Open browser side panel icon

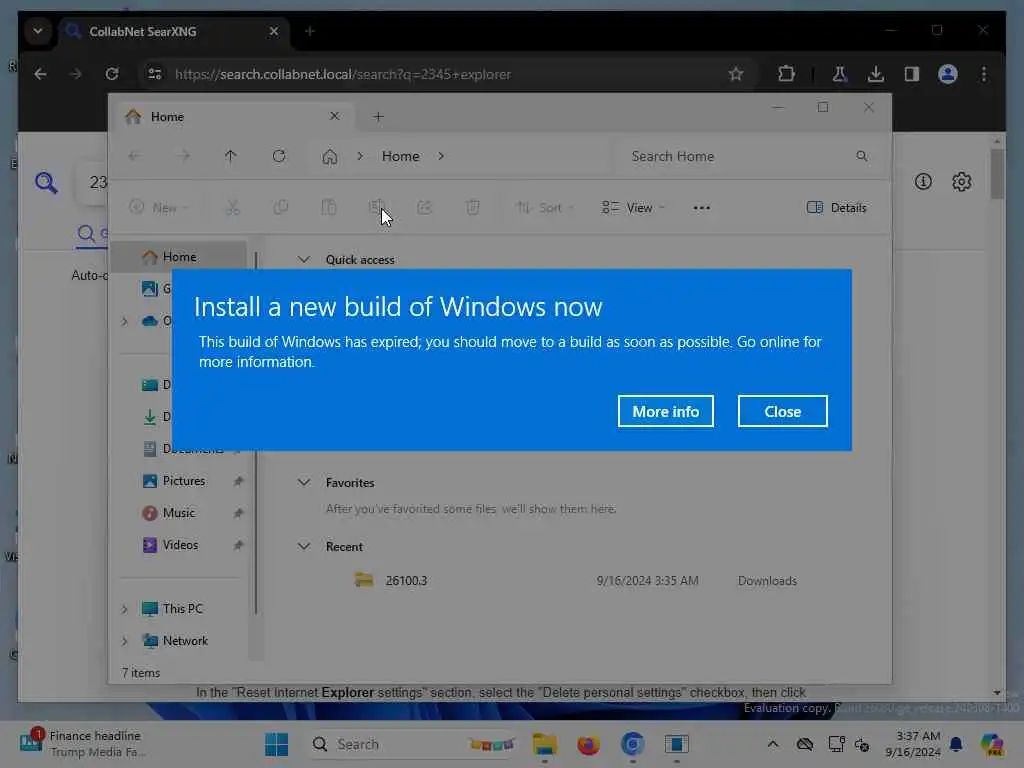(x=912, y=74)
